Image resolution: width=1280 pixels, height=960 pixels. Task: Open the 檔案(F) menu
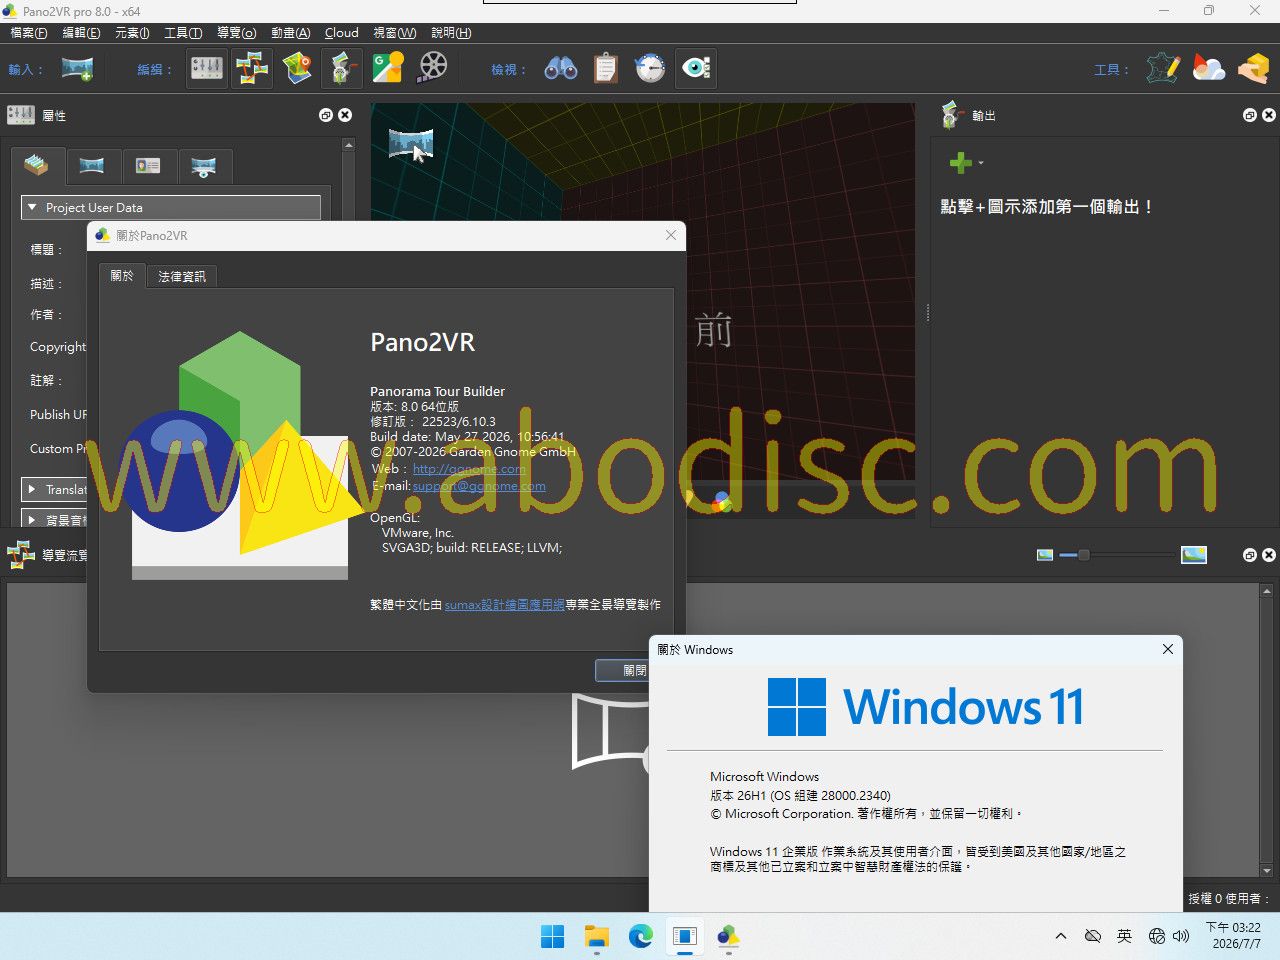(28, 33)
